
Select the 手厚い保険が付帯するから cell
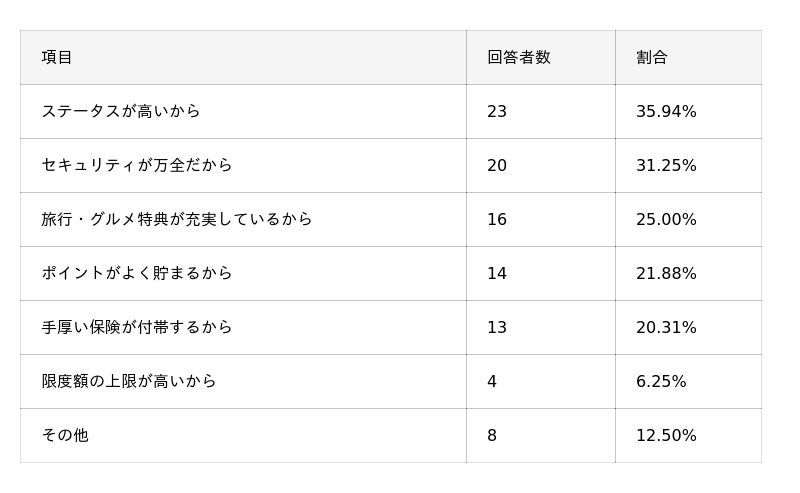[x=137, y=327]
